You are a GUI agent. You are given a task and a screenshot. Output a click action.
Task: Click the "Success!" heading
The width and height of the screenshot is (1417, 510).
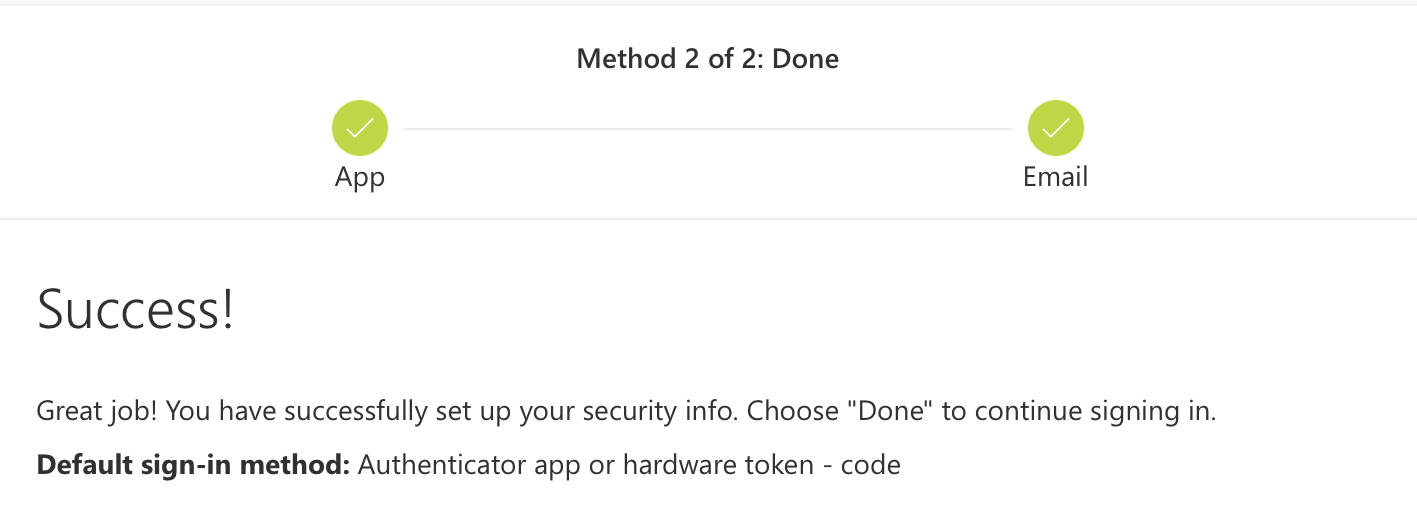point(136,308)
